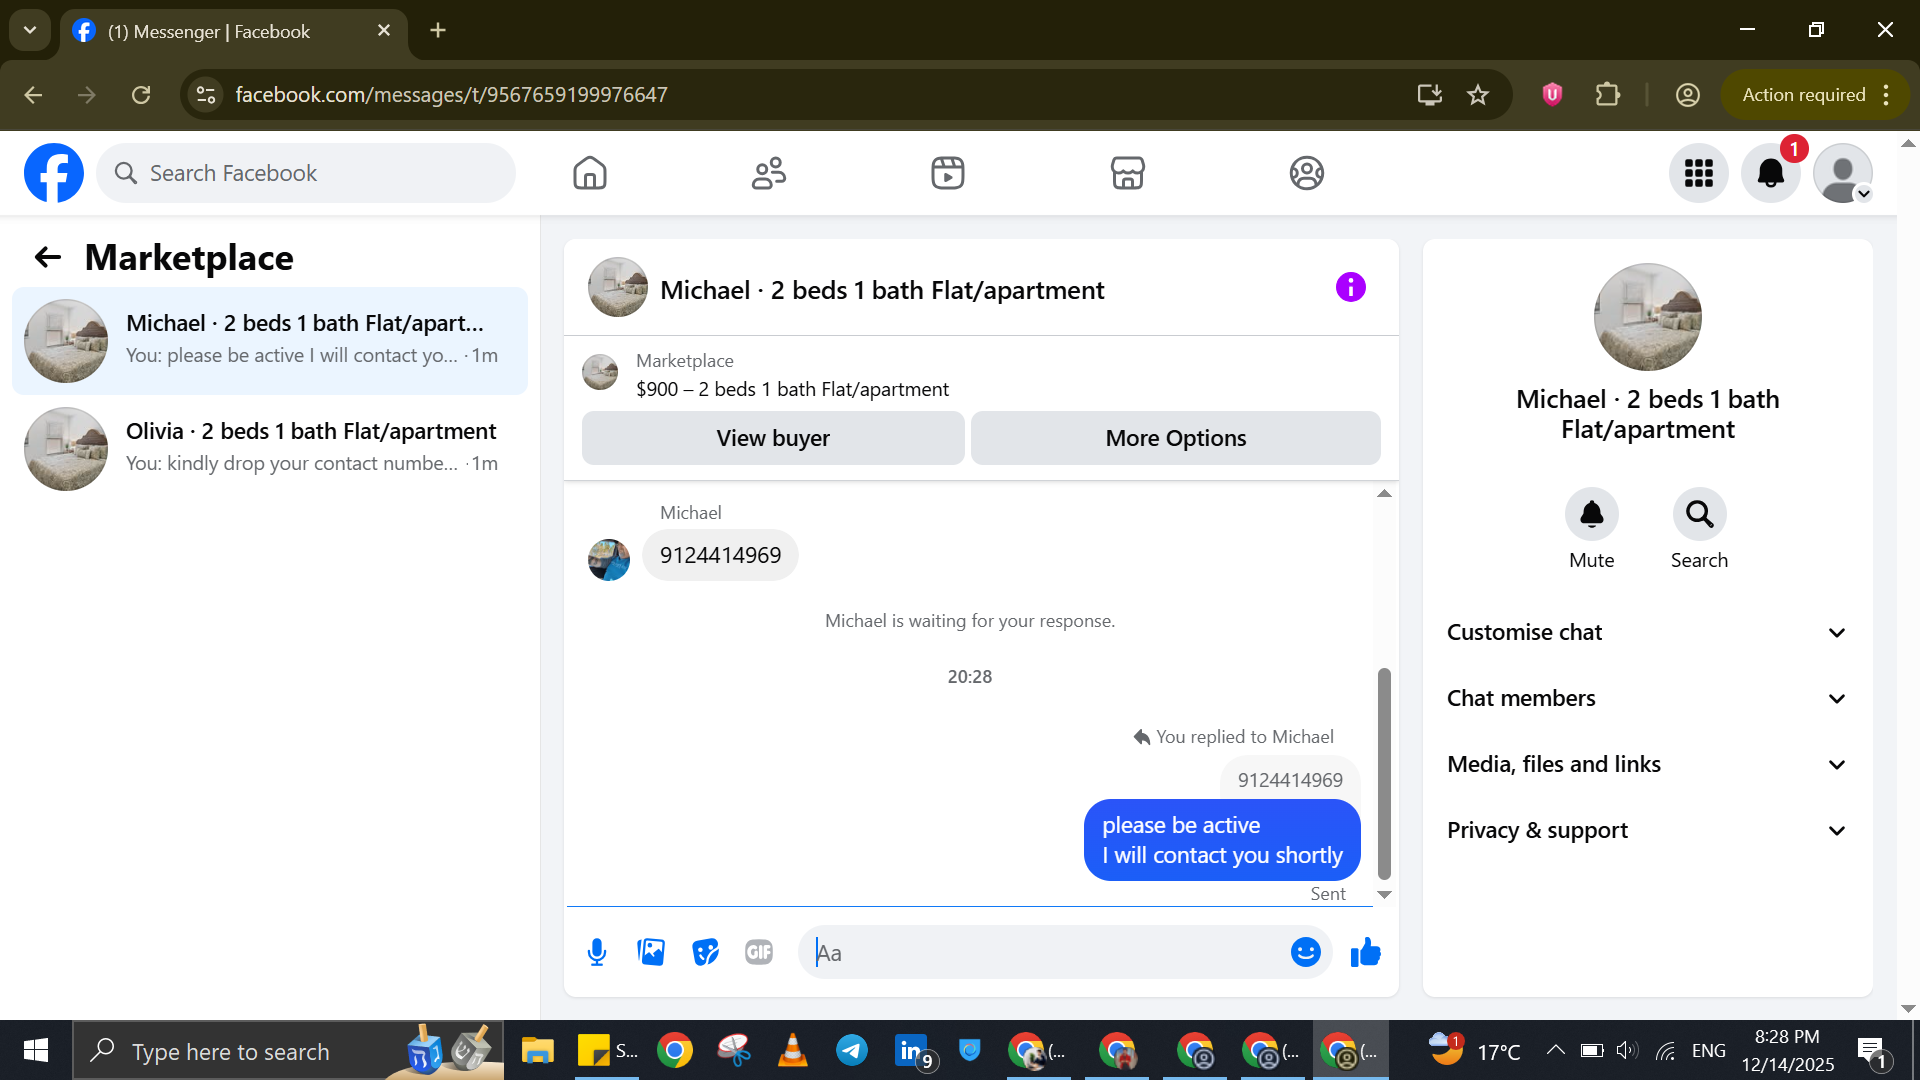This screenshot has width=1920, height=1080.
Task: Attach a photo using the image icon
Action: coord(651,952)
